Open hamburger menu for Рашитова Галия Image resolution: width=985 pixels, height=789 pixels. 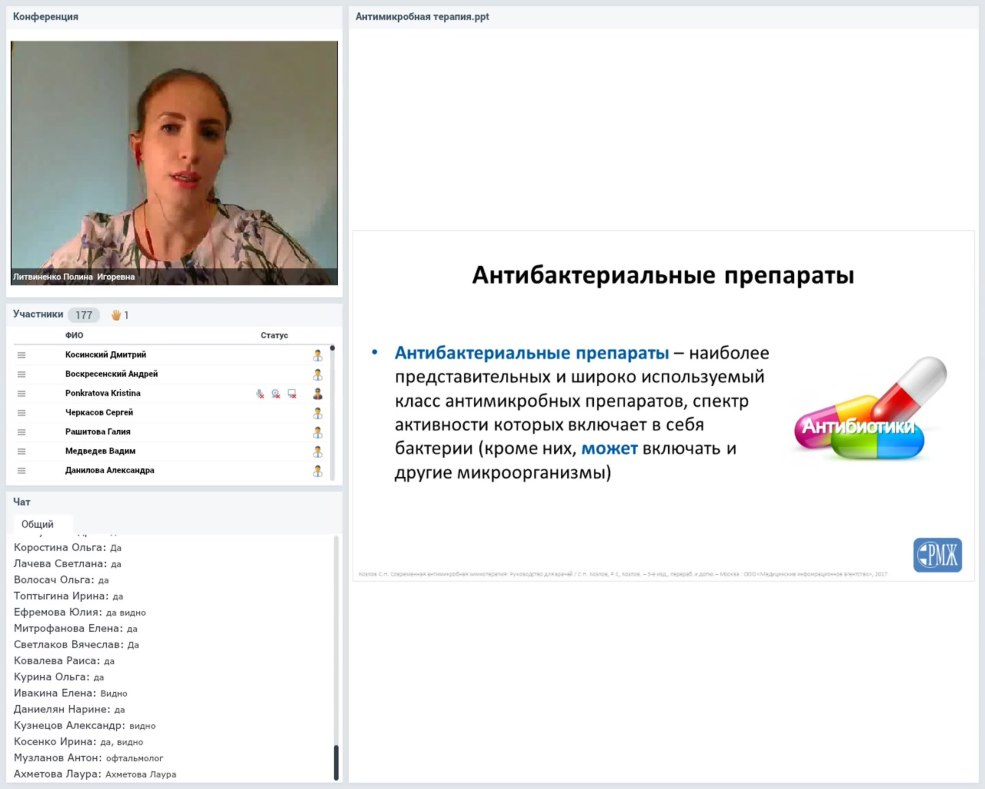click(x=21, y=432)
